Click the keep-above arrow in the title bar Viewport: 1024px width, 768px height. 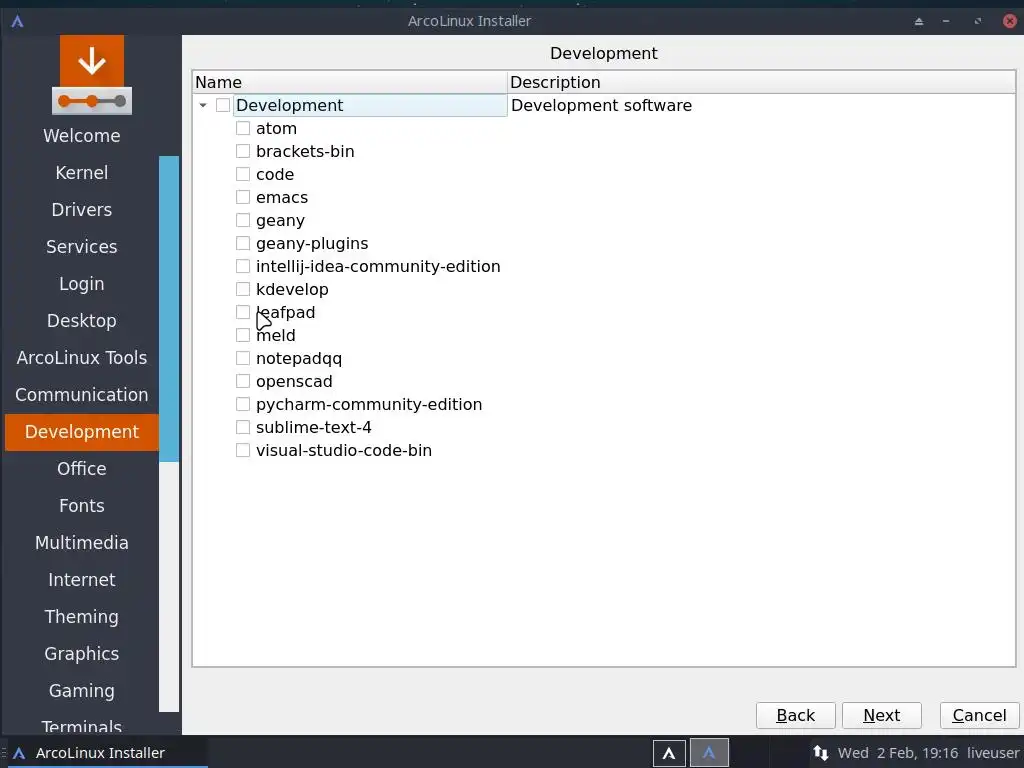pyautogui.click(x=919, y=21)
